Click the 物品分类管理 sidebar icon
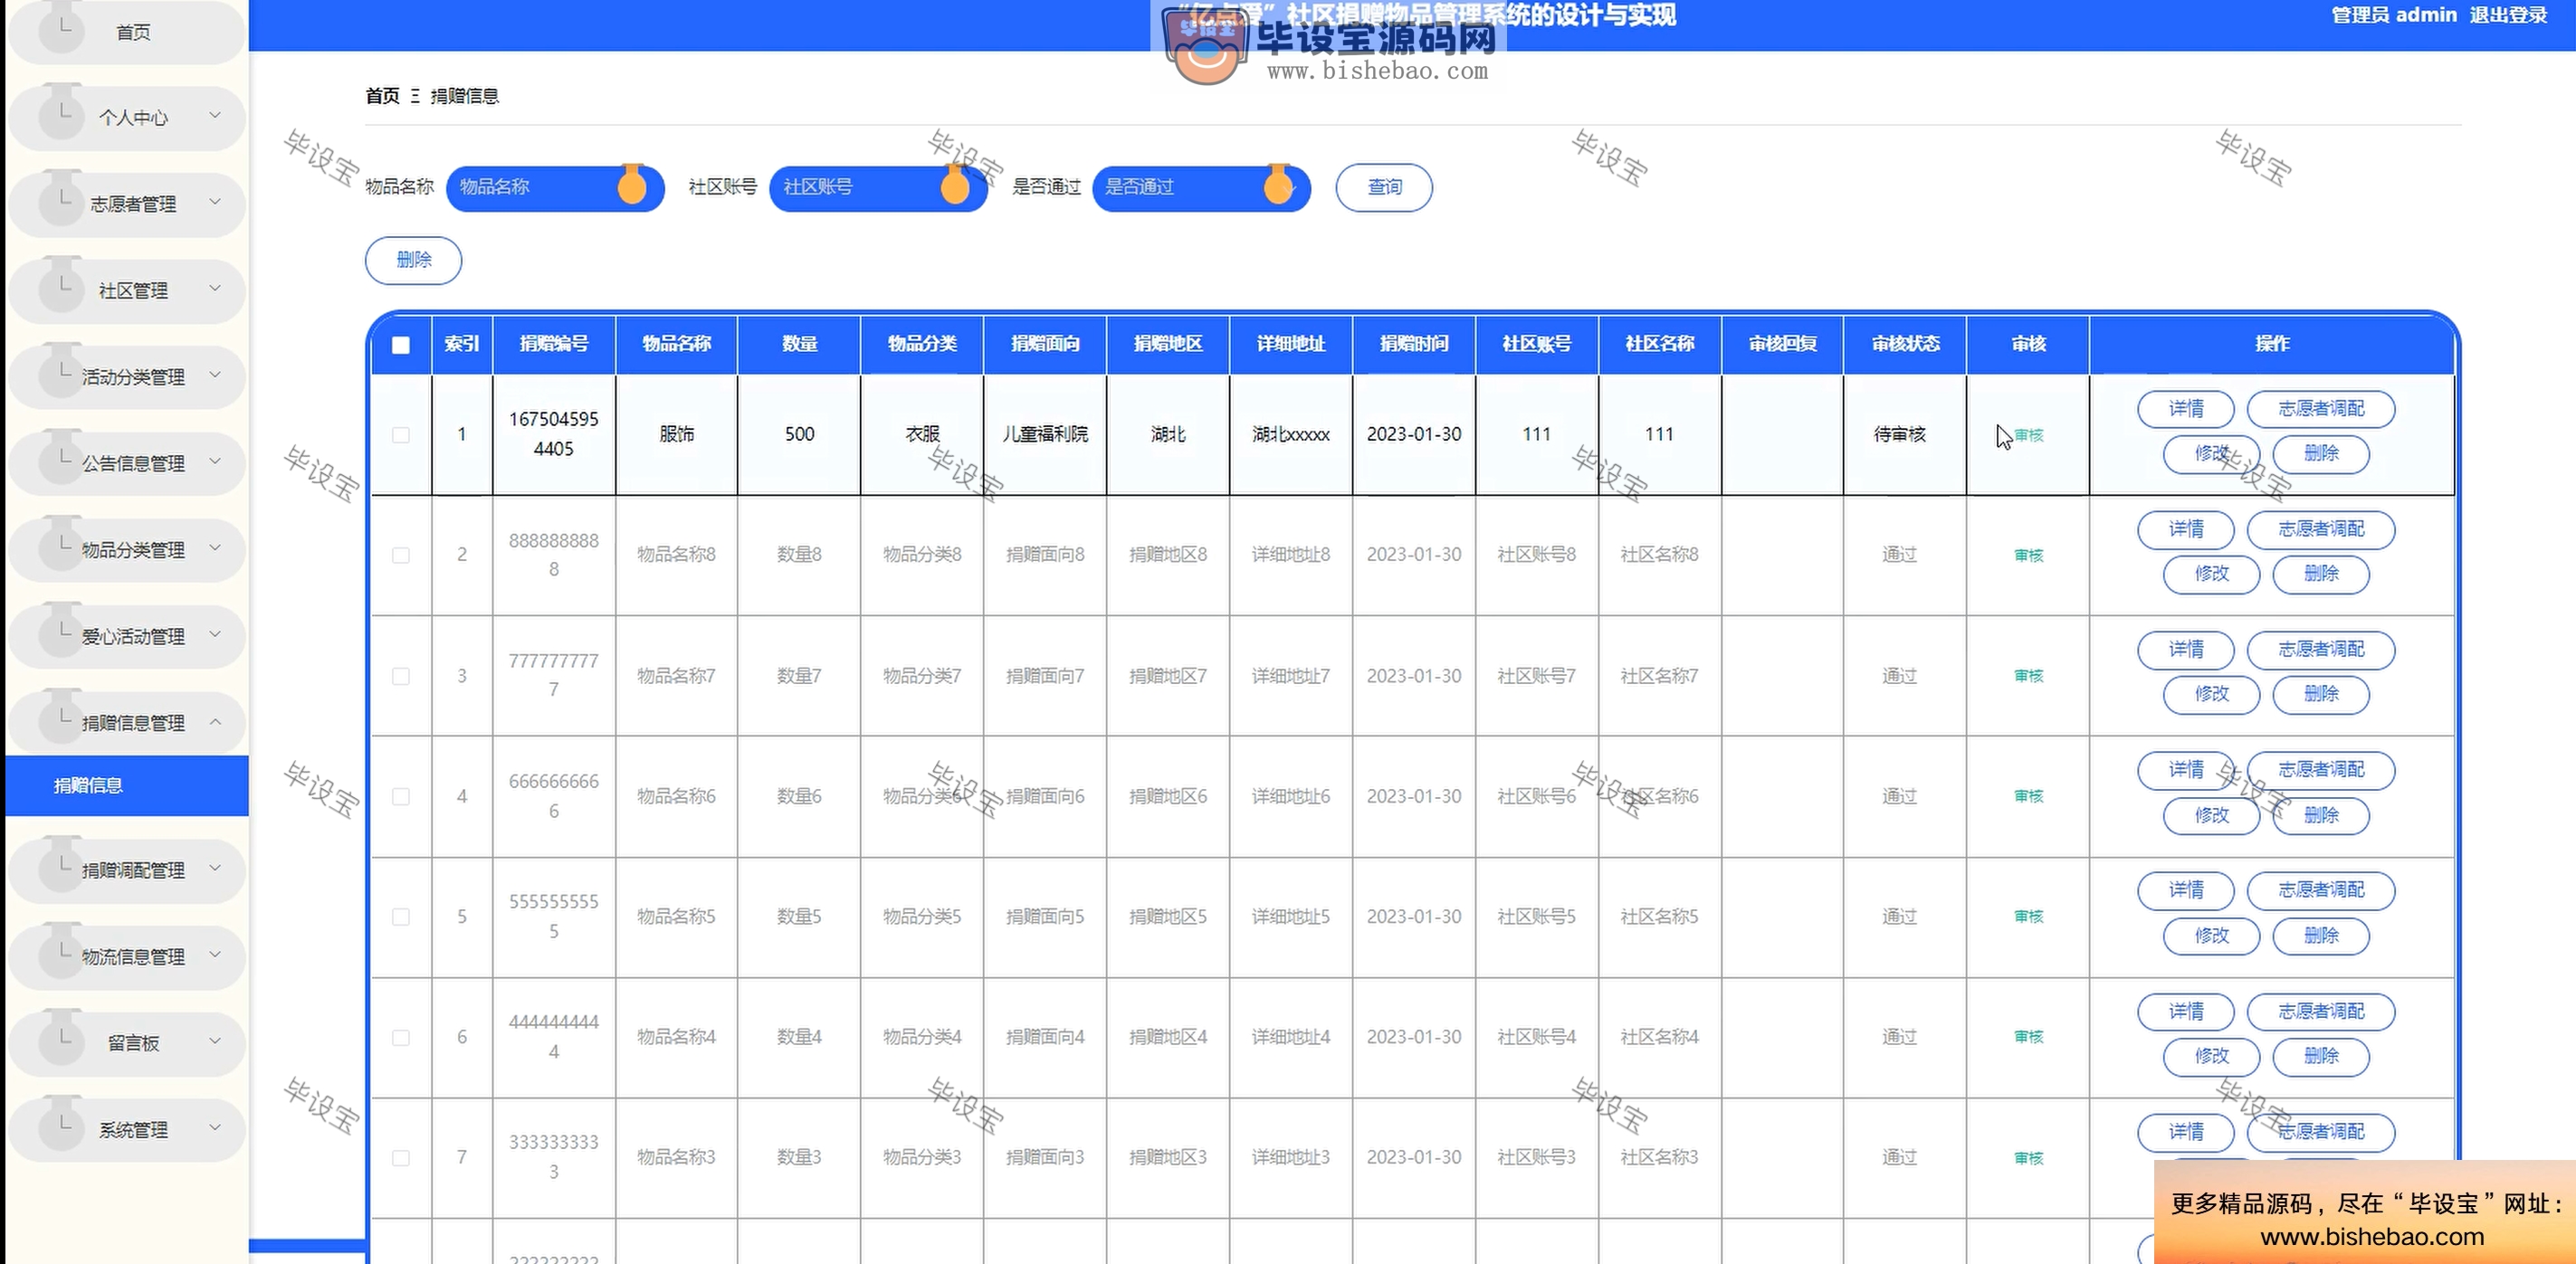This screenshot has width=2576, height=1264. pos(61,545)
